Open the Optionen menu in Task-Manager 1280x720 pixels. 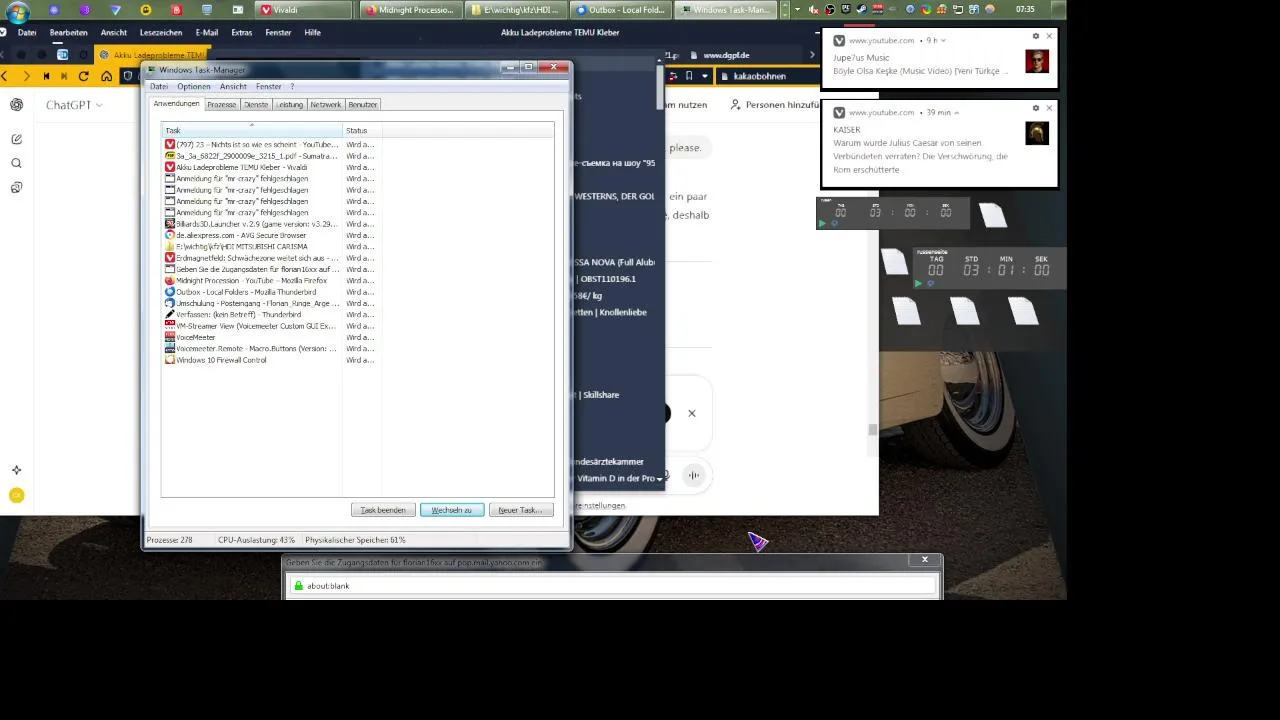tap(194, 87)
